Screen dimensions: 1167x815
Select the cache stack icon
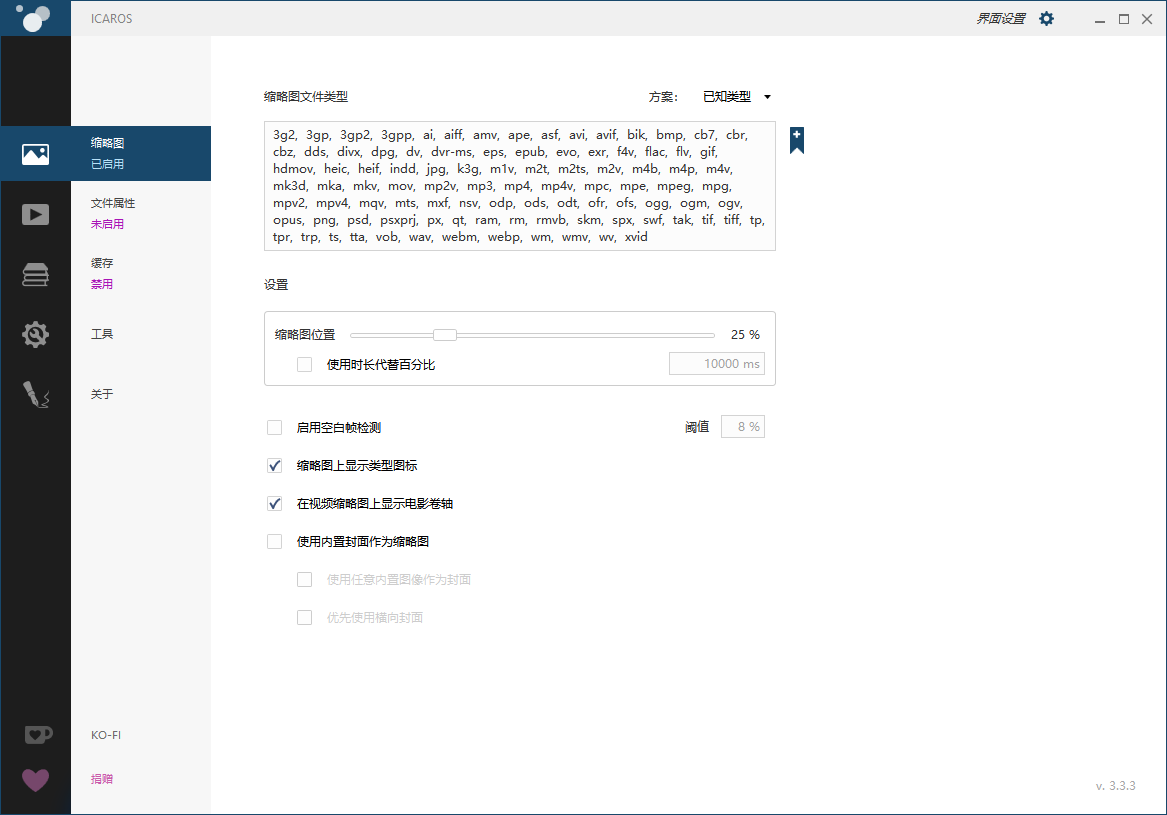pos(35,275)
